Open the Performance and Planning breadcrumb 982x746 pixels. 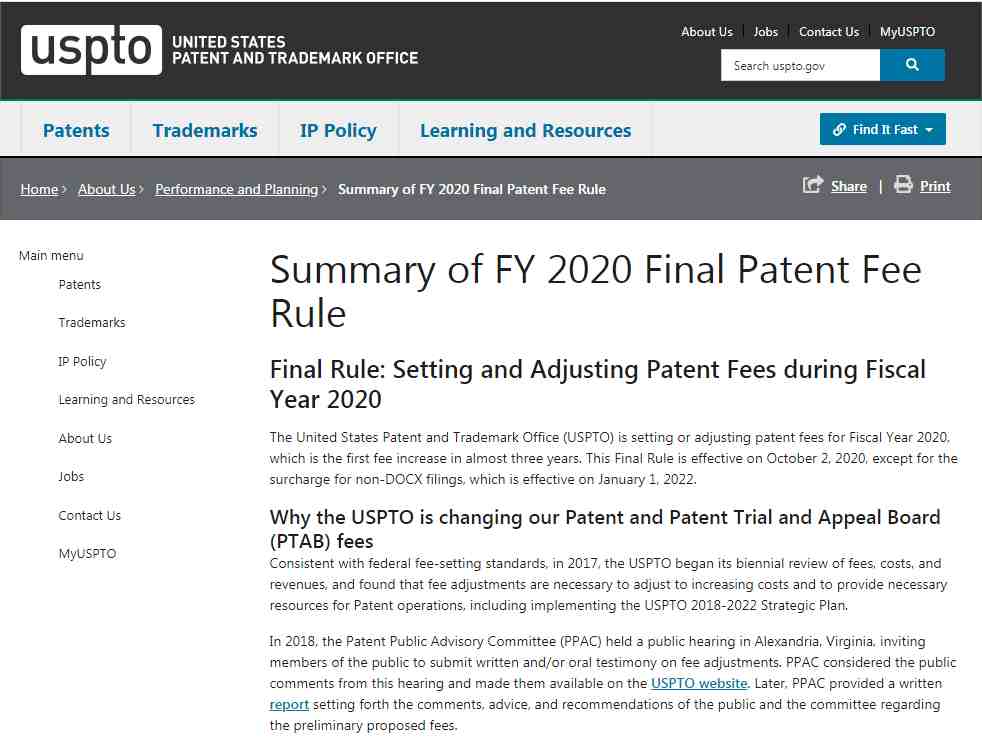click(237, 189)
